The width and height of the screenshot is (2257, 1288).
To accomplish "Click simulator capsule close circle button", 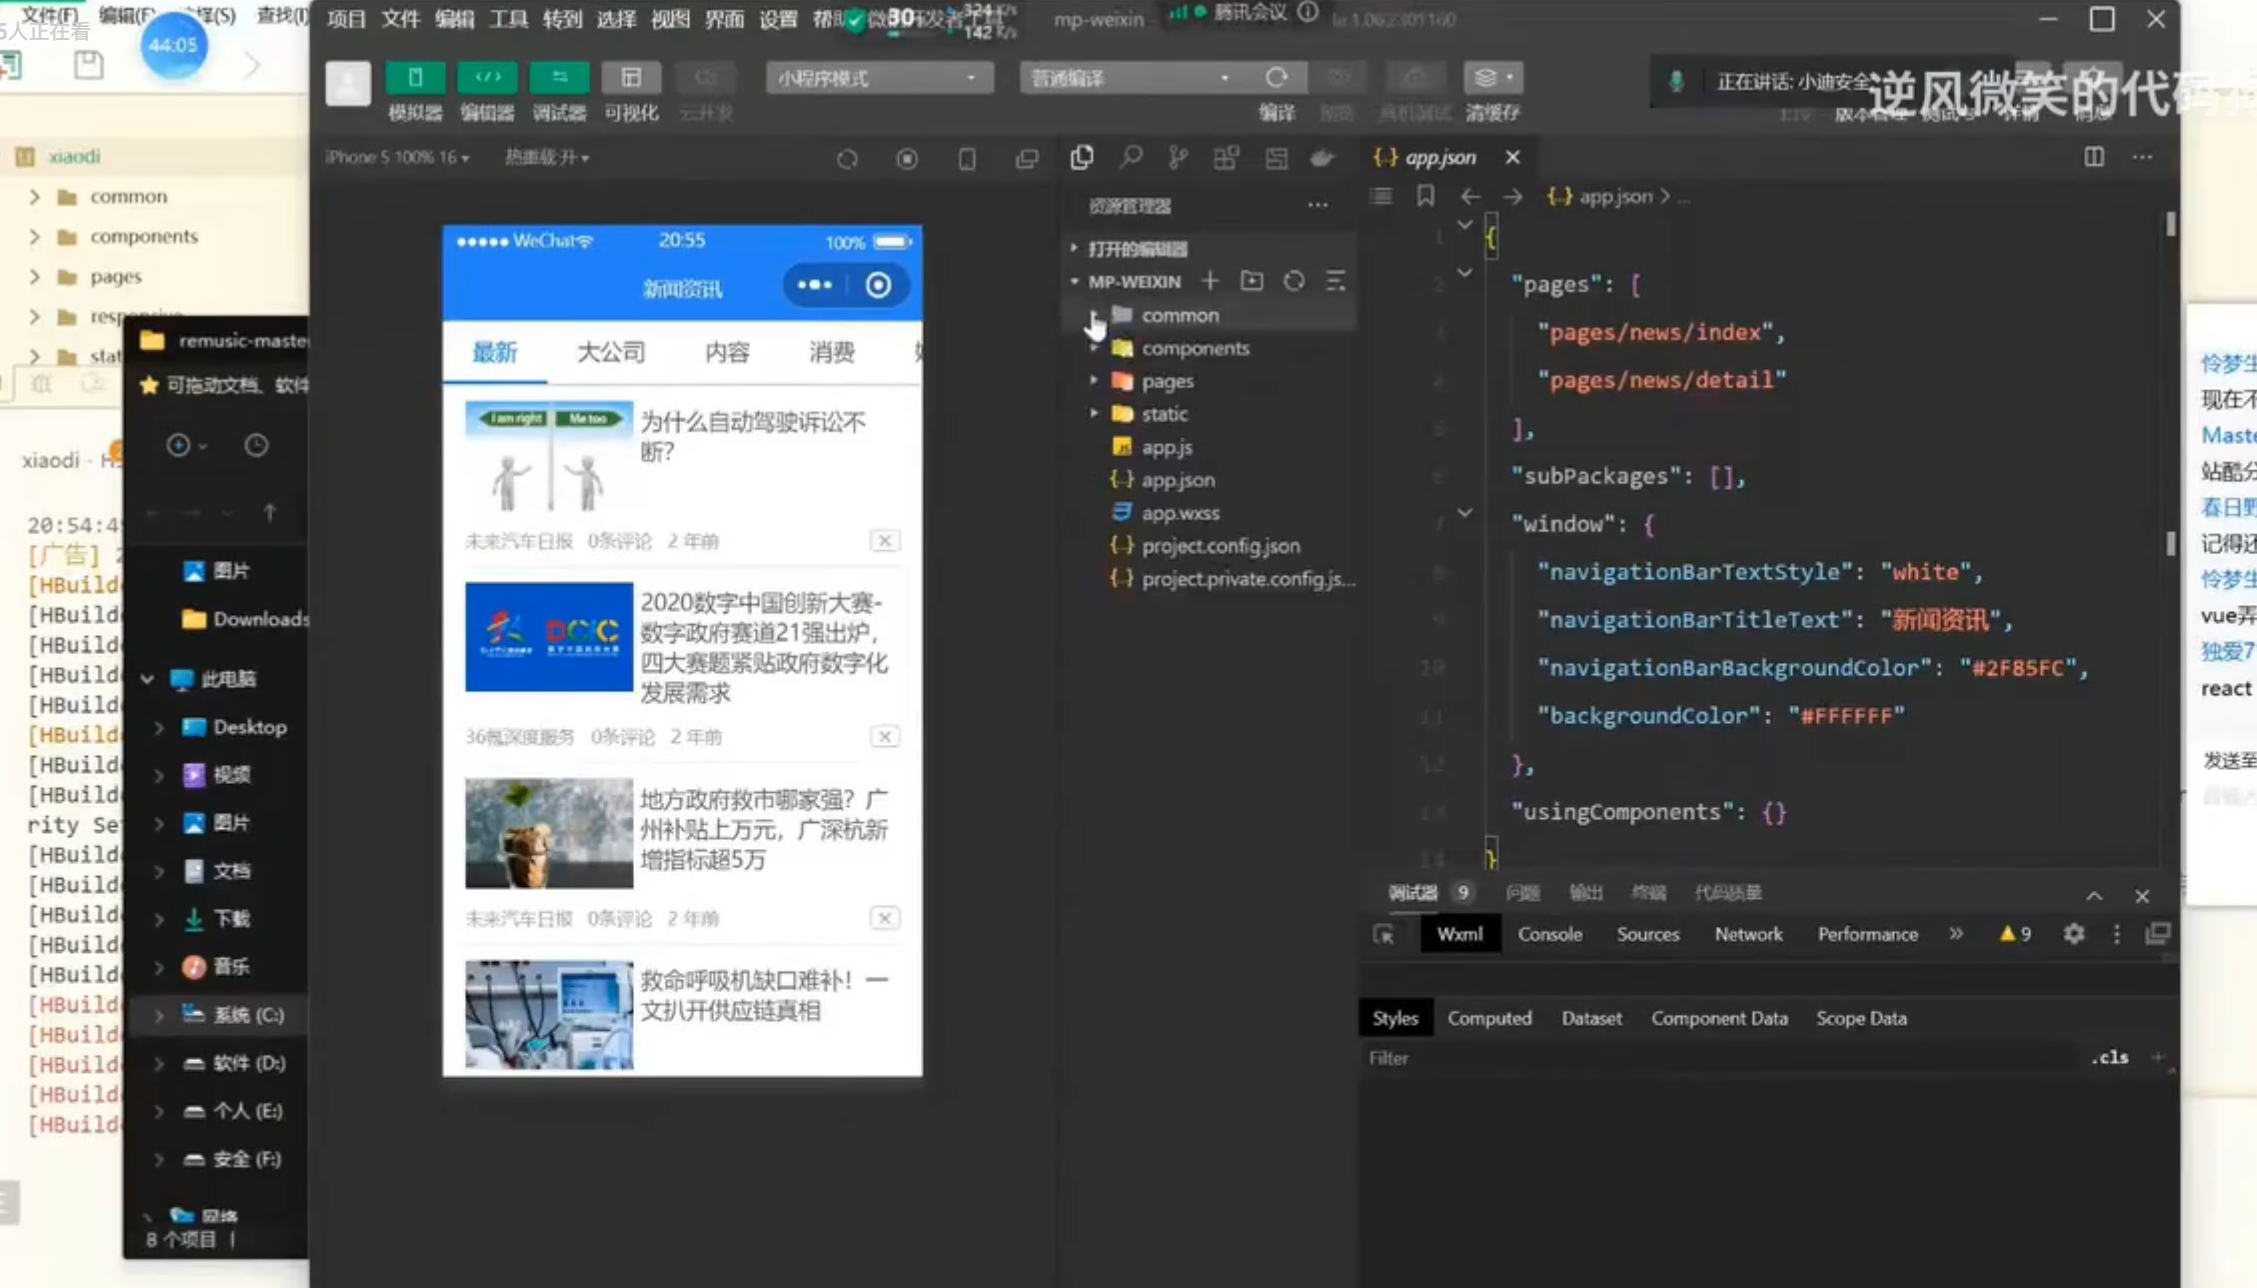I will (878, 286).
